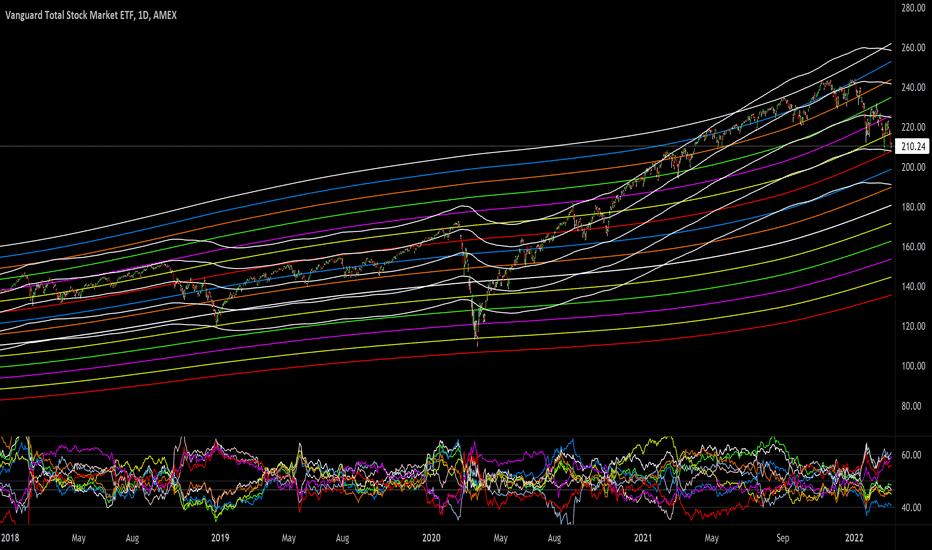Click the 2019 time axis label
This screenshot has width=932, height=550.
220,538
